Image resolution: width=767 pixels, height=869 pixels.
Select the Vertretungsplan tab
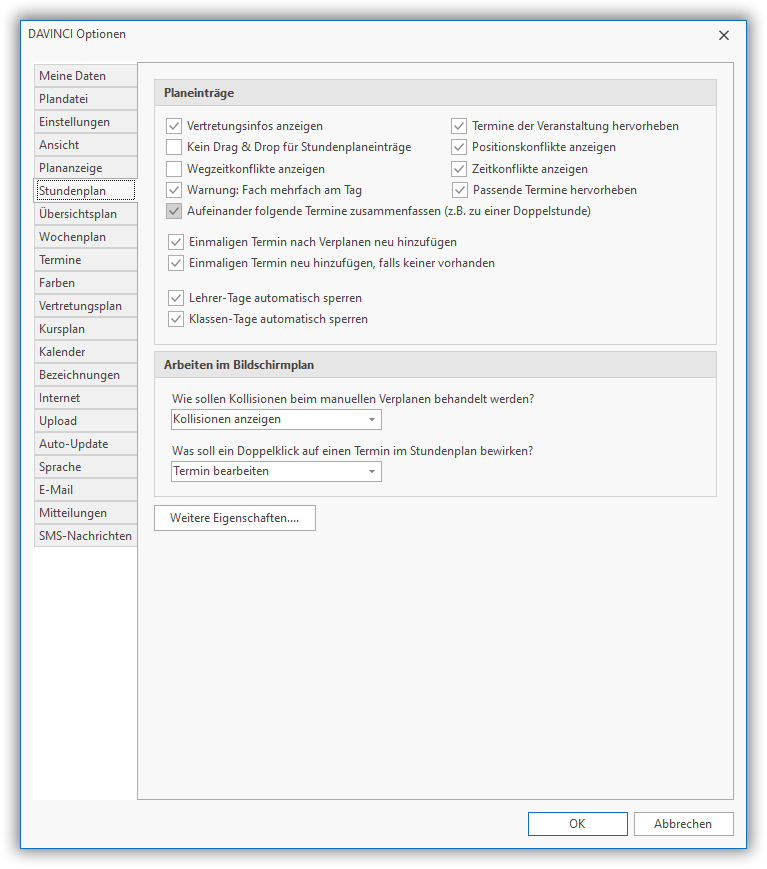(85, 306)
